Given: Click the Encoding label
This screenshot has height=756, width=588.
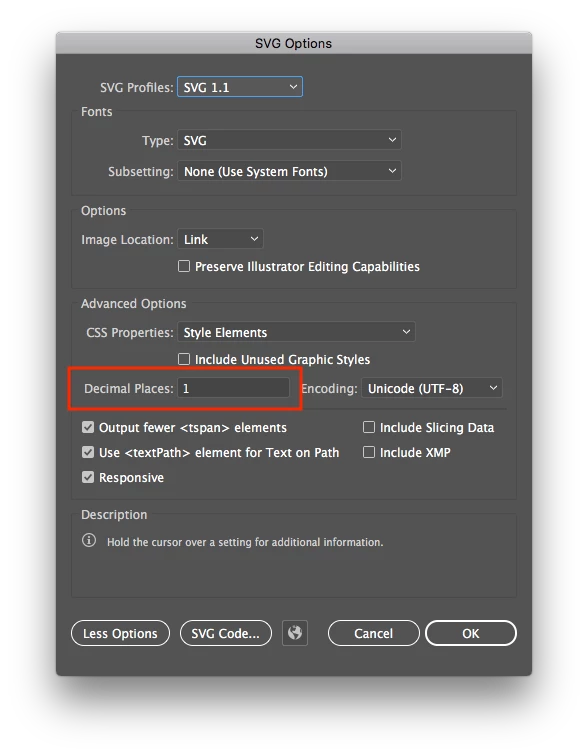Looking at the screenshot, I should click(330, 389).
